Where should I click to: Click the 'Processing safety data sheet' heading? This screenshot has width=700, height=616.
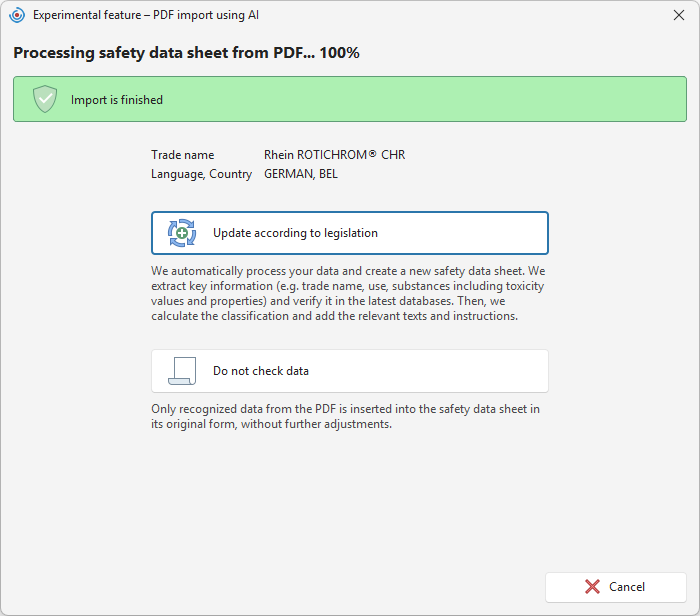(x=186, y=53)
